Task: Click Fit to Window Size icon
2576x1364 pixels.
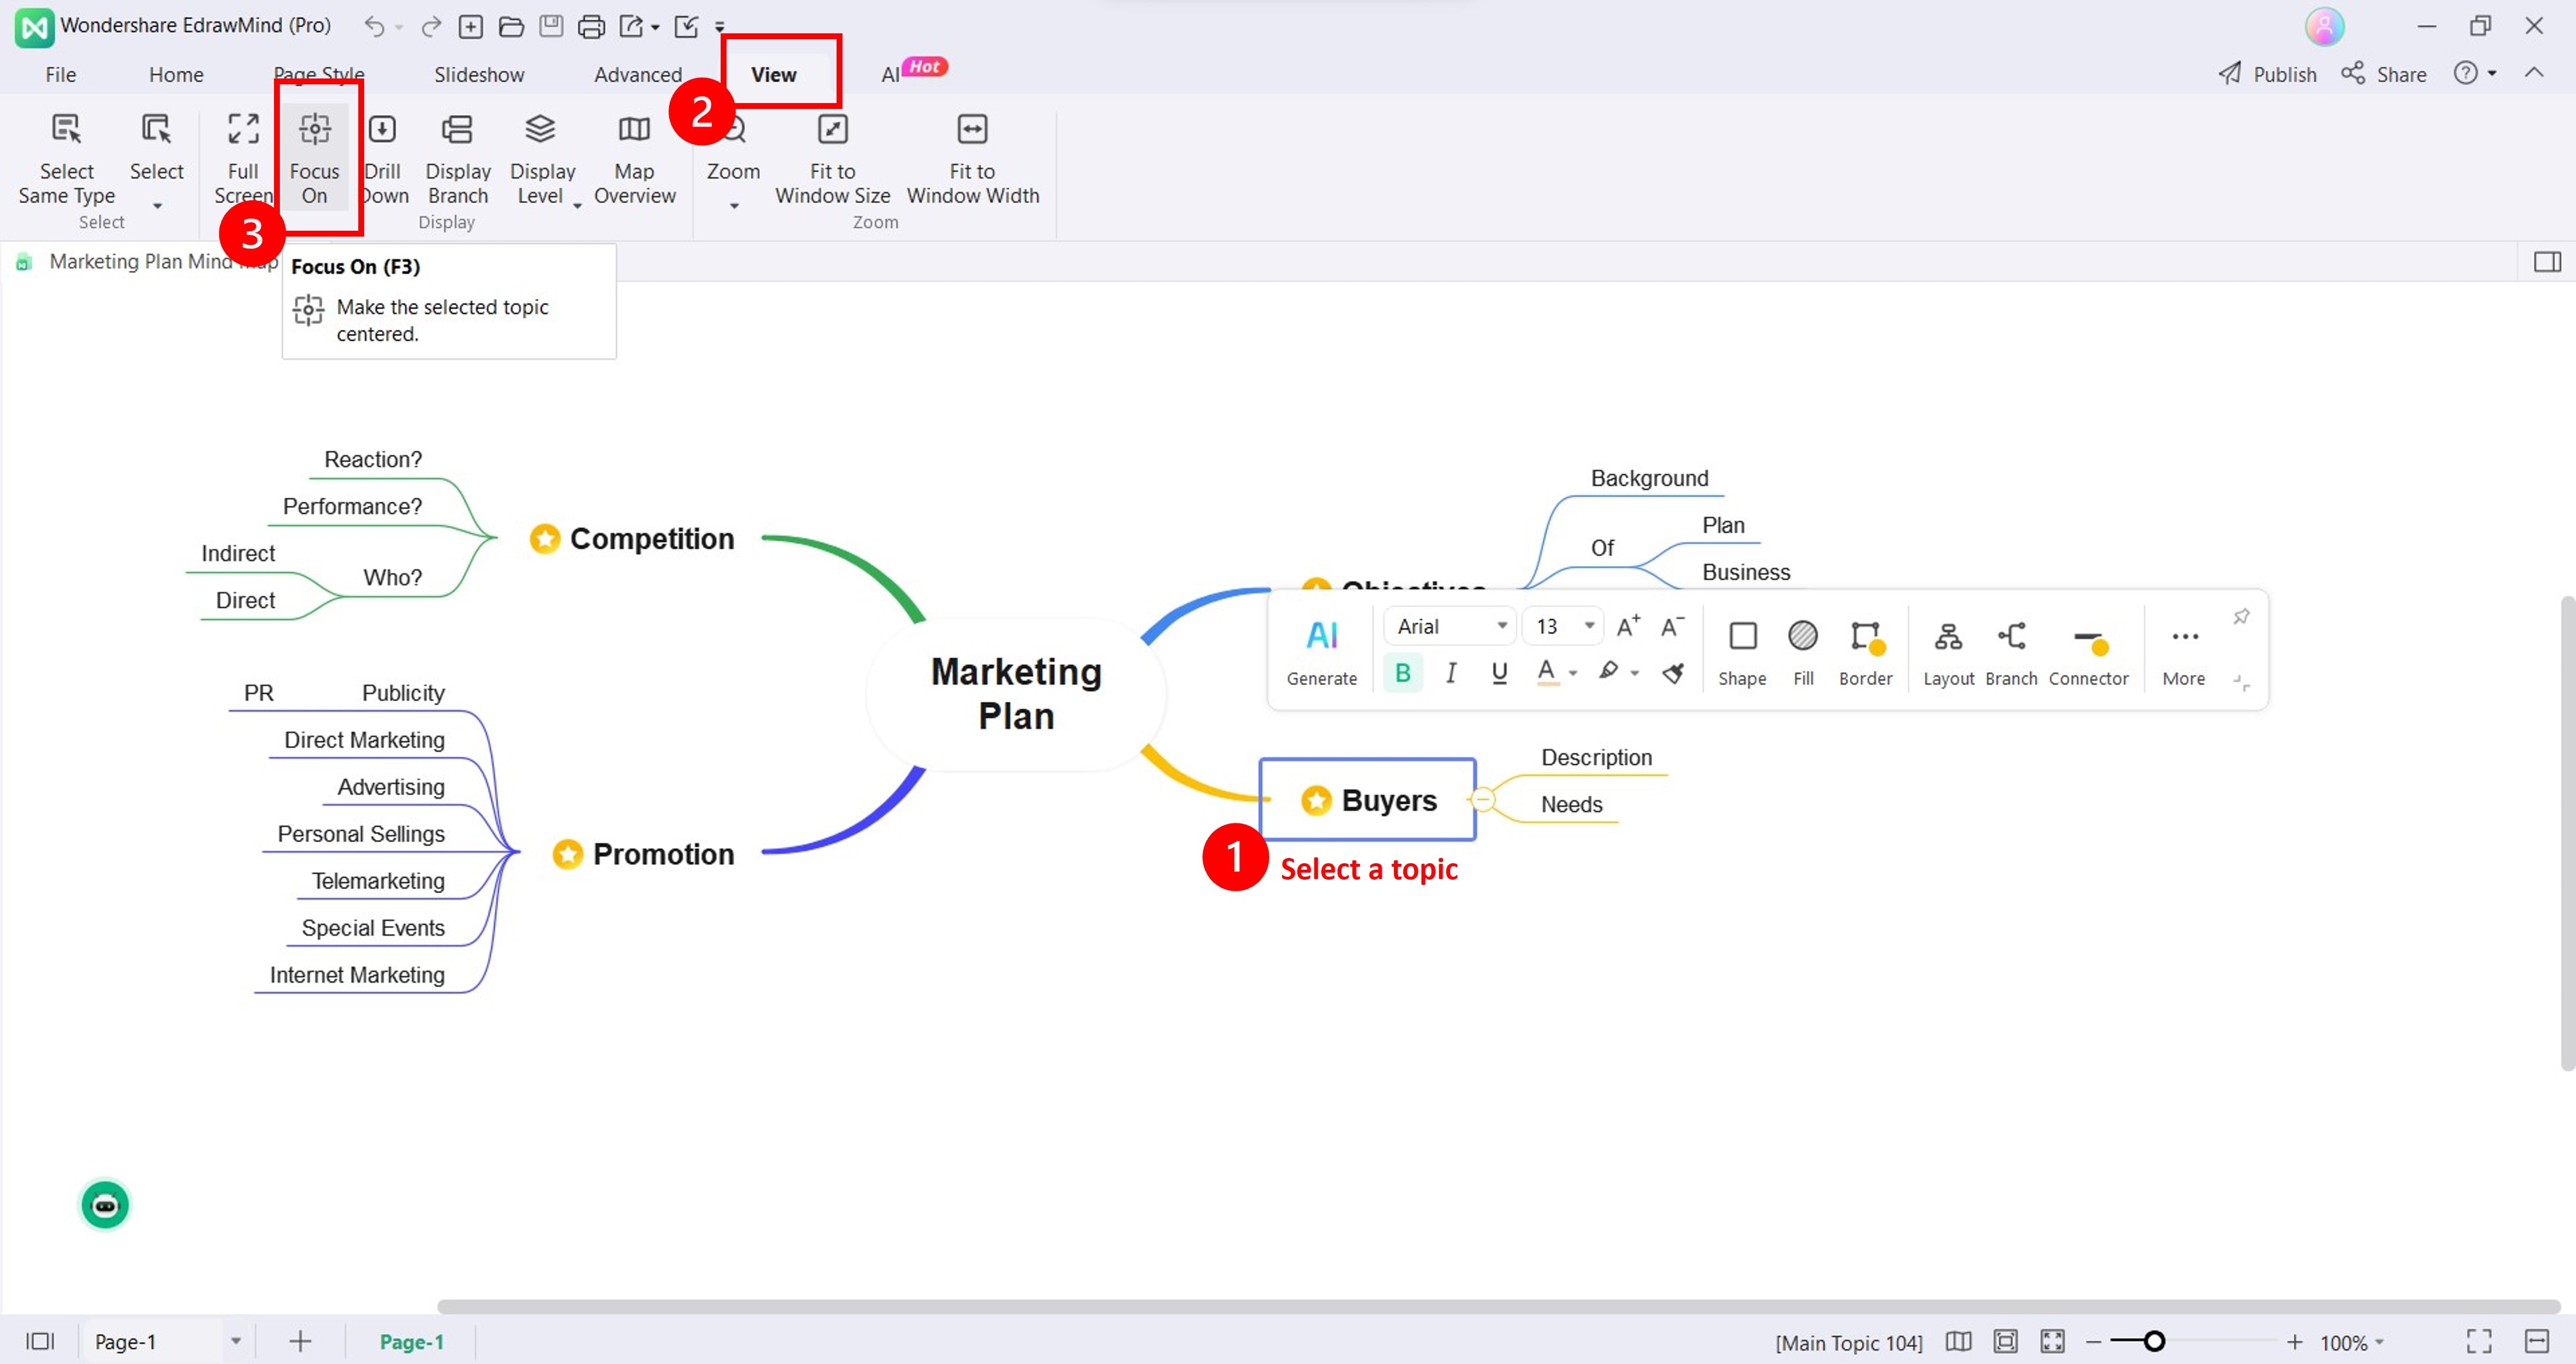Action: [832, 130]
